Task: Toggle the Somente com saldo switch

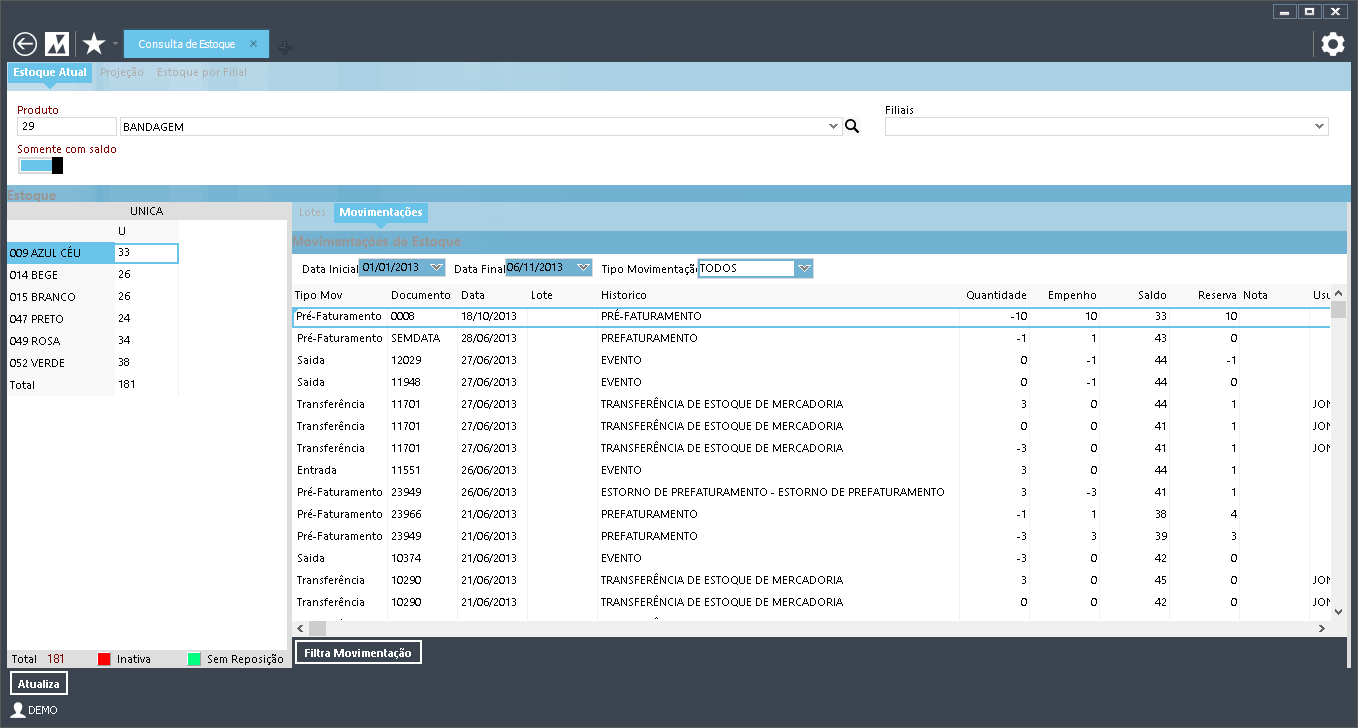Action: pyautogui.click(x=41, y=165)
